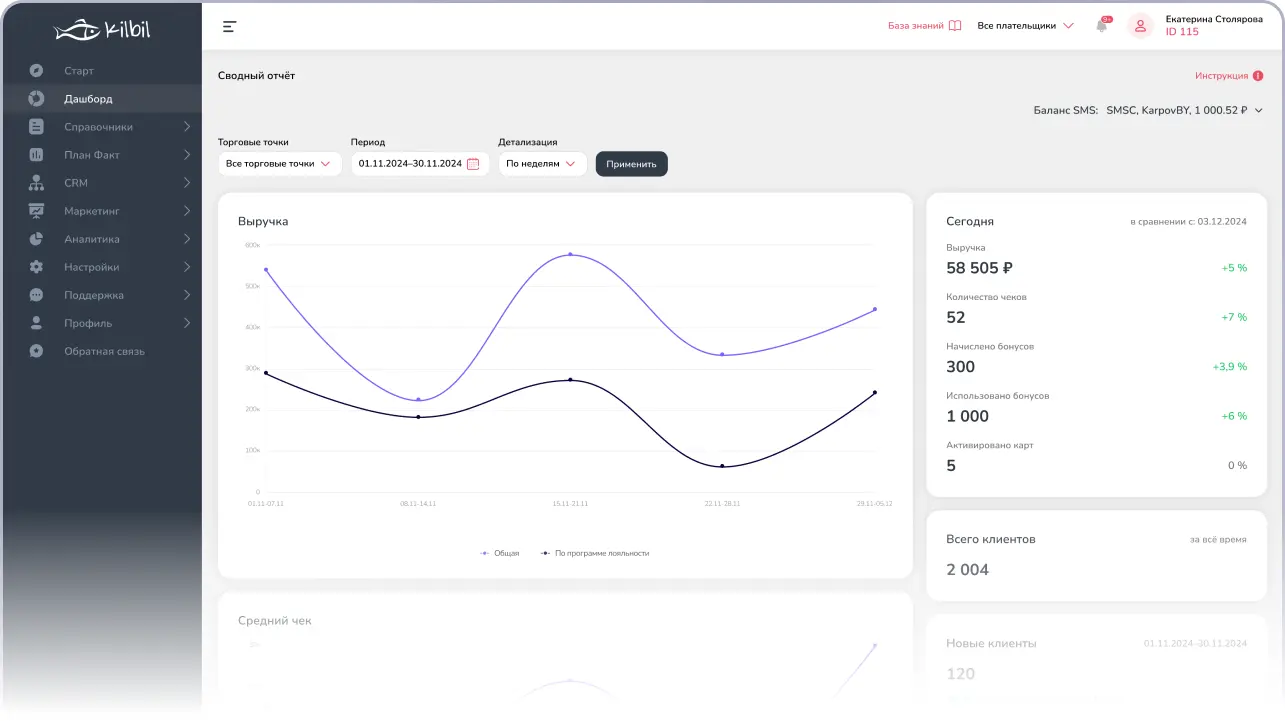Open the По неделям detail dropdown
Screen dimensions: 1285x721
click(x=542, y=164)
